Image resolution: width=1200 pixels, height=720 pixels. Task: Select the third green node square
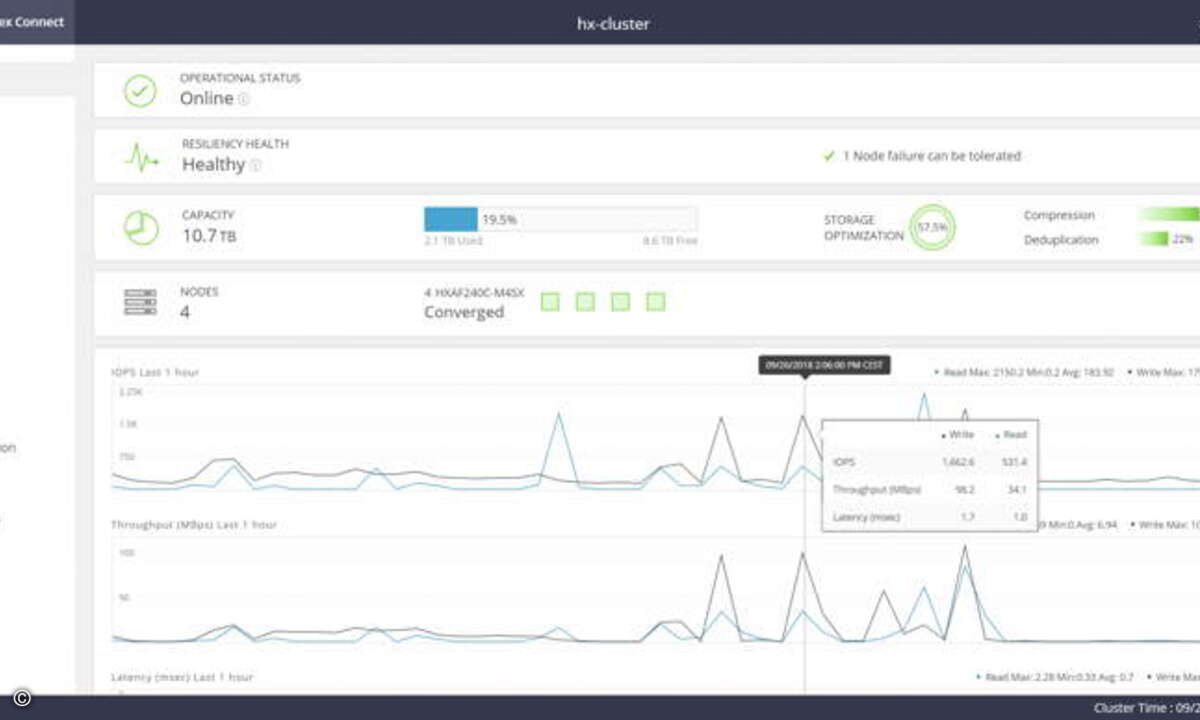(620, 302)
